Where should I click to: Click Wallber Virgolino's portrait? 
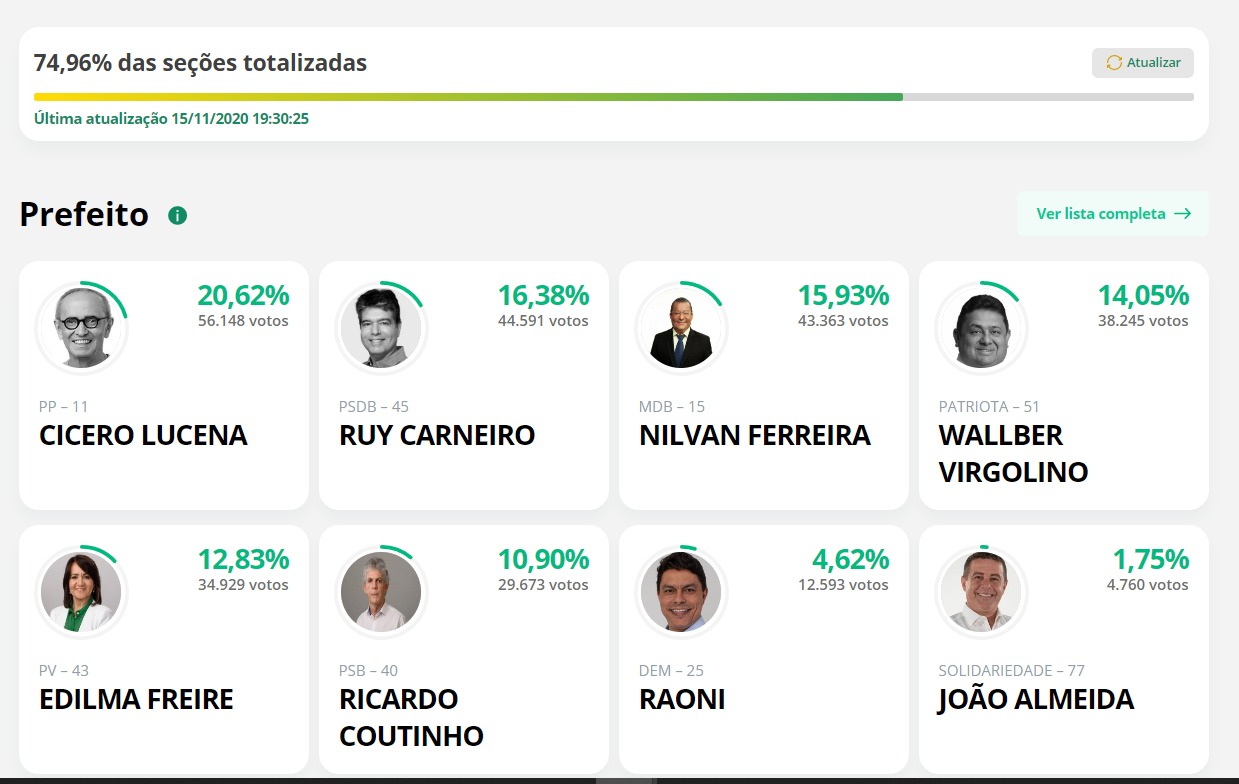pos(981,327)
